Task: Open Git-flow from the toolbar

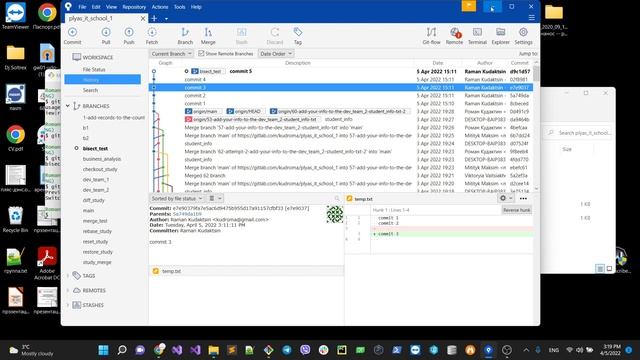Action: 431,36
